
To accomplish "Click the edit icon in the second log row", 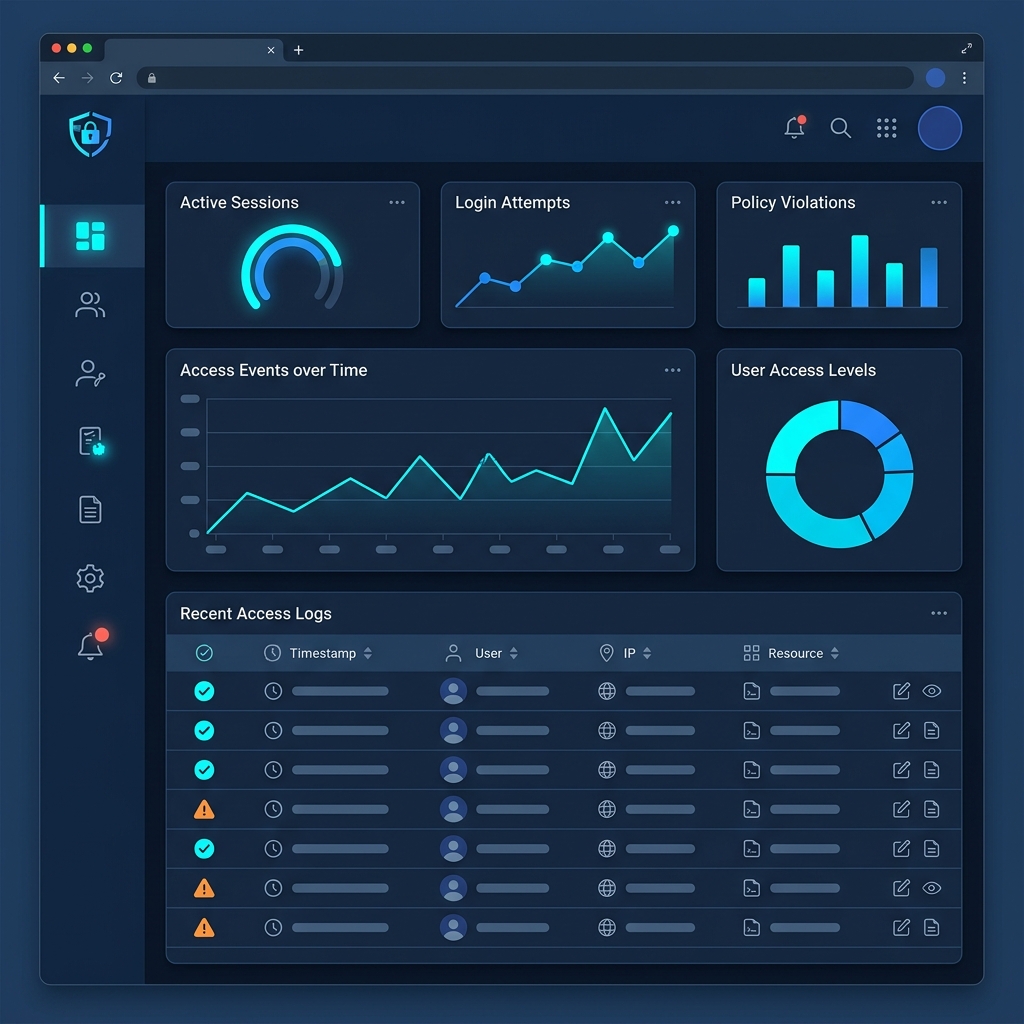I will 901,730.
